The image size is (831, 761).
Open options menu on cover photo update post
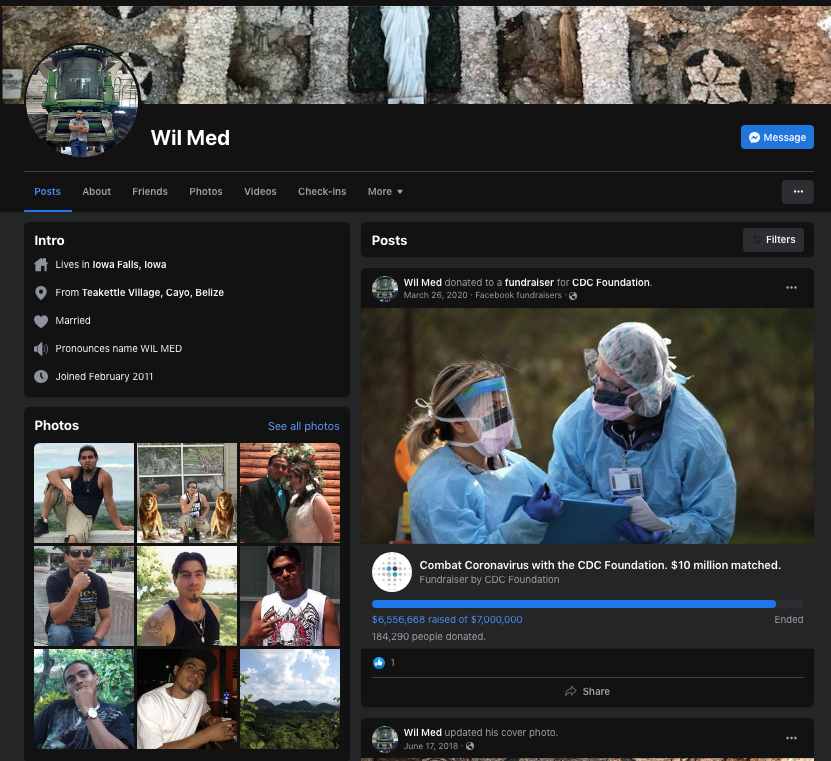pos(791,738)
